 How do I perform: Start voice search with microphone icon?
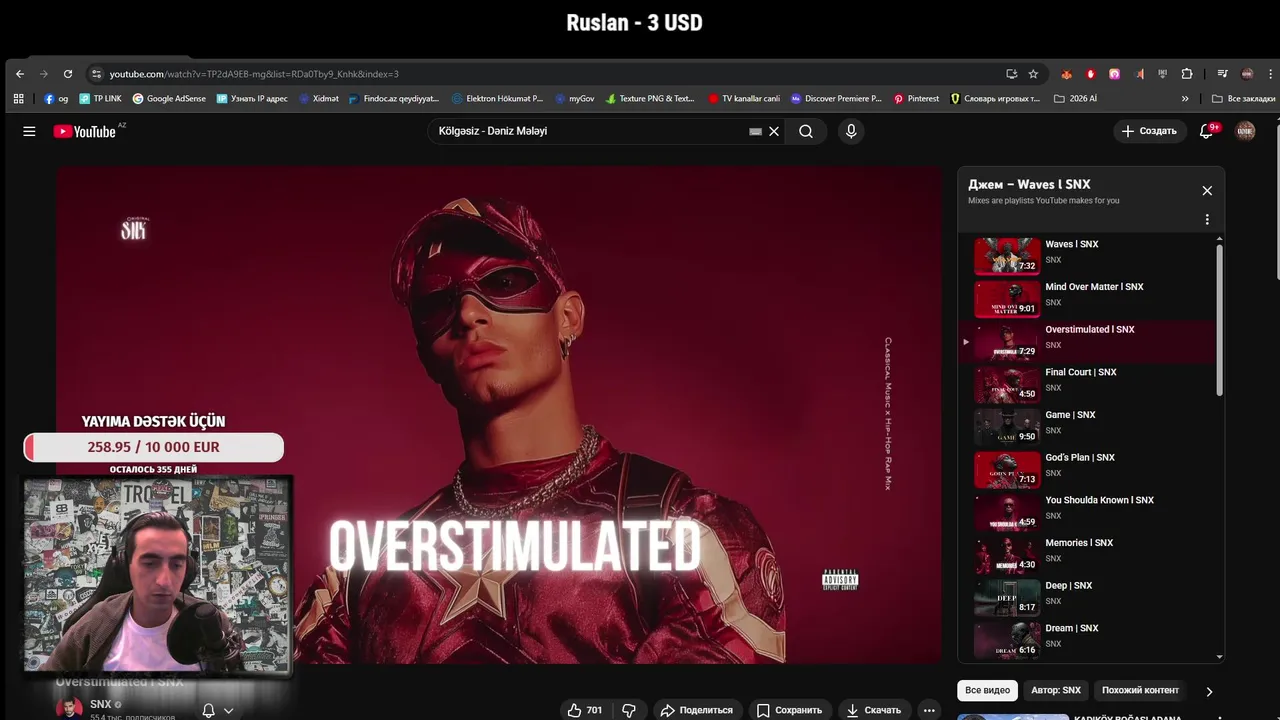pos(851,131)
